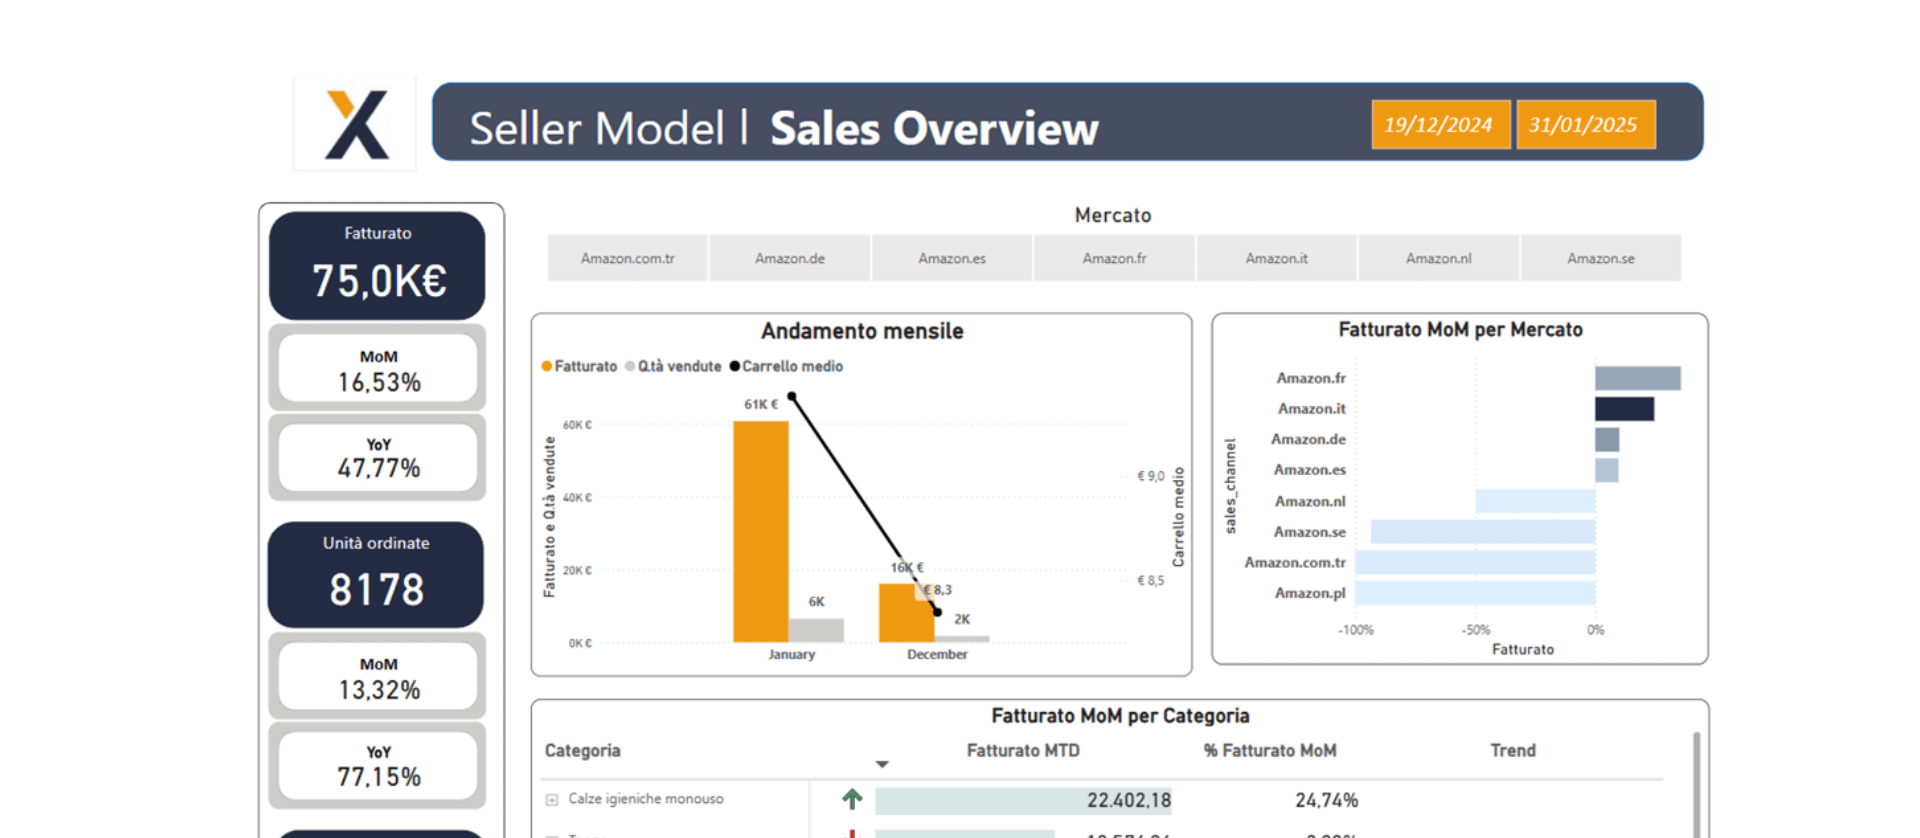
Task: Filter by Amazon.es market
Action: point(952,258)
